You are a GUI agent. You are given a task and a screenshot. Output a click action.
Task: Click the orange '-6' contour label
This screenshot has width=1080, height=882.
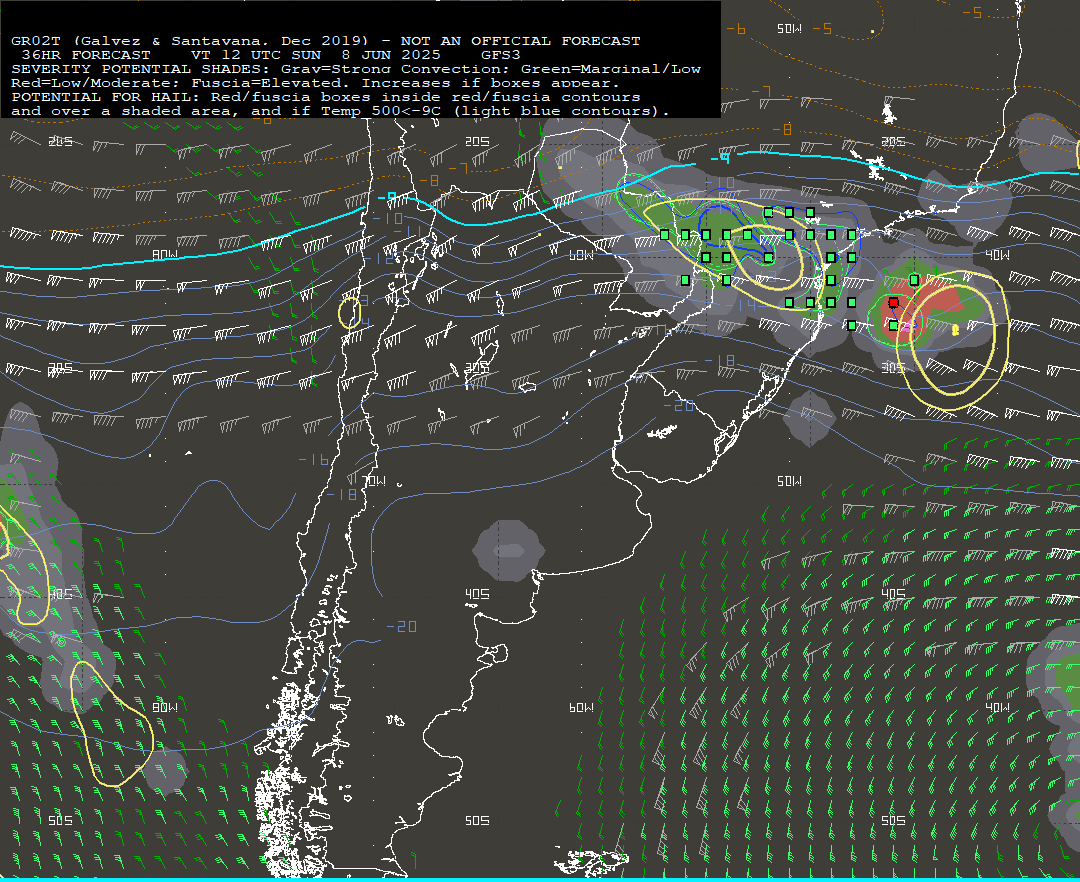pyautogui.click(x=736, y=29)
